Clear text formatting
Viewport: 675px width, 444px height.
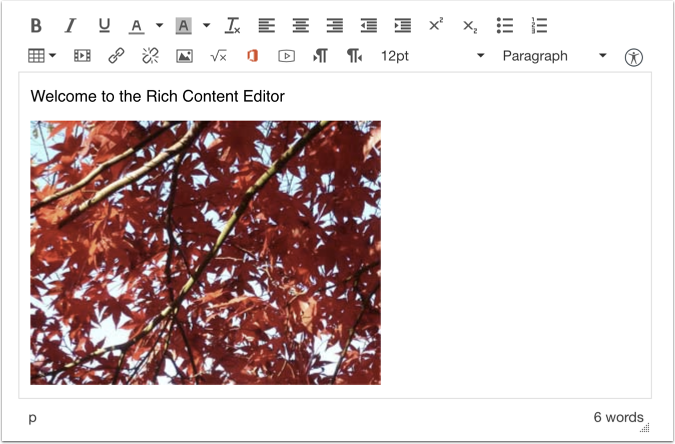233,25
